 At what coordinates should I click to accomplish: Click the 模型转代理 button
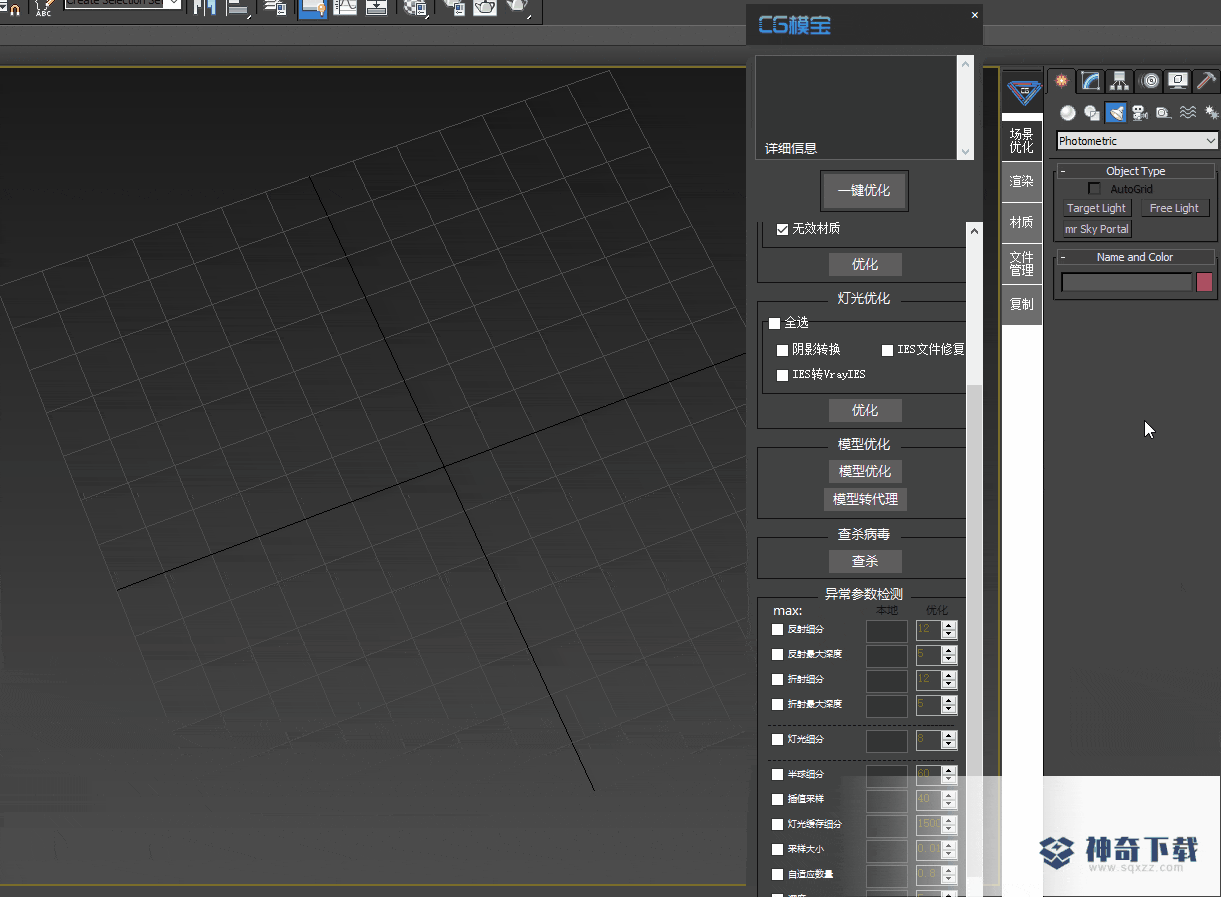point(865,499)
